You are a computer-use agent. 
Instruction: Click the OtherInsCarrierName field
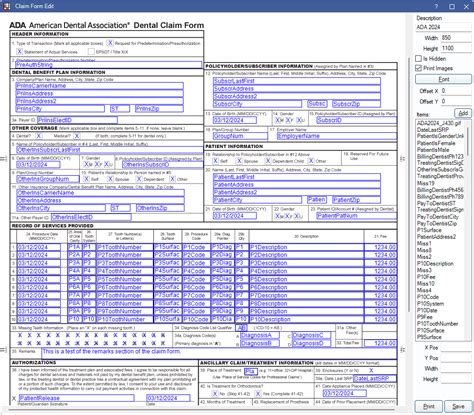(100, 193)
